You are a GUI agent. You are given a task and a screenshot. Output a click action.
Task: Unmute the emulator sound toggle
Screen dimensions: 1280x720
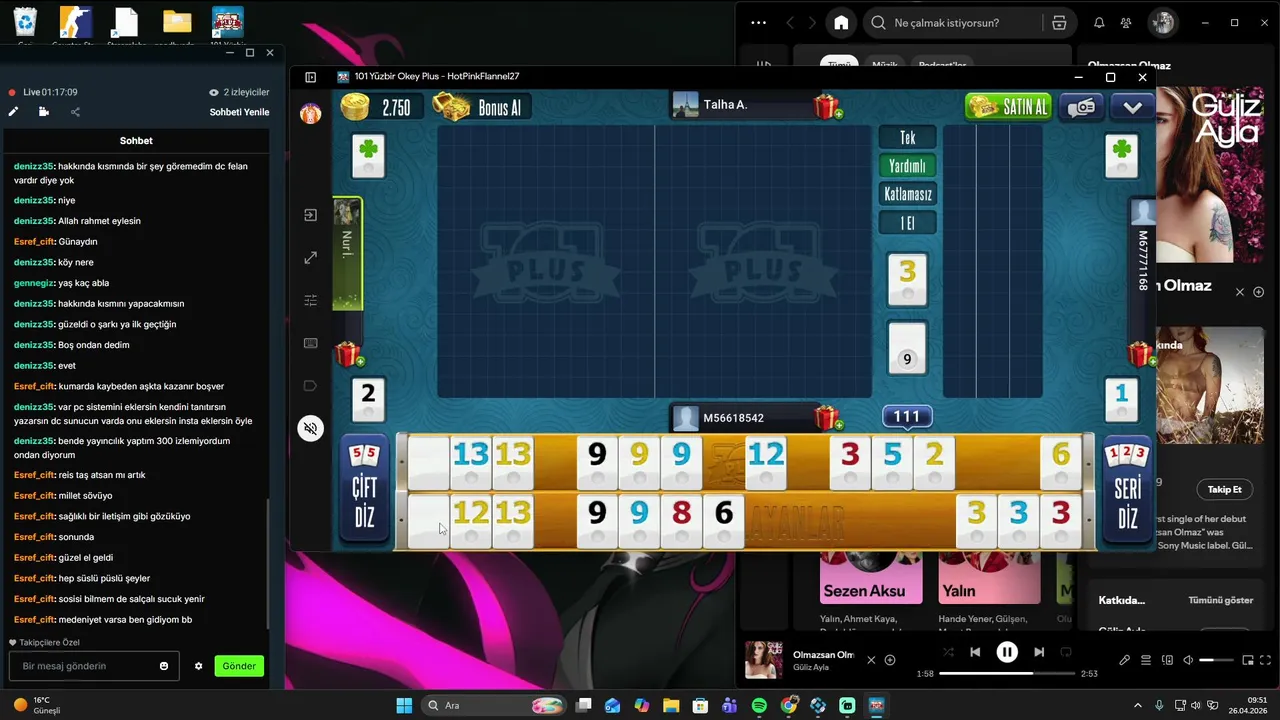click(311, 429)
